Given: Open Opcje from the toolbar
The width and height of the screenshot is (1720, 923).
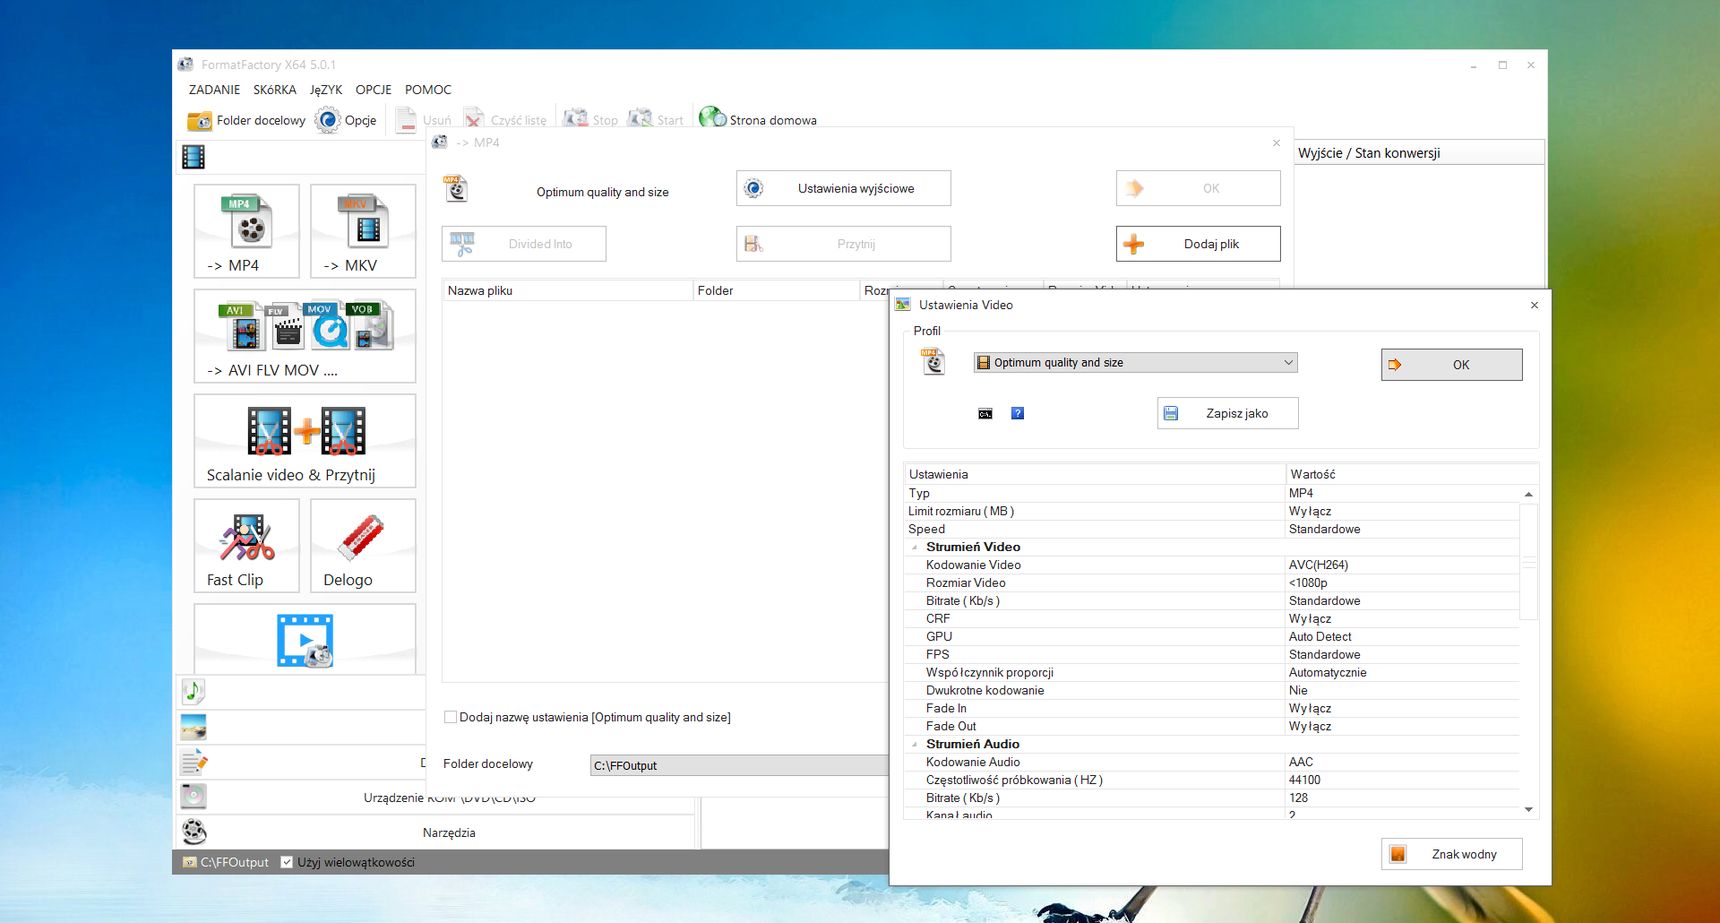Looking at the screenshot, I should click(x=346, y=120).
